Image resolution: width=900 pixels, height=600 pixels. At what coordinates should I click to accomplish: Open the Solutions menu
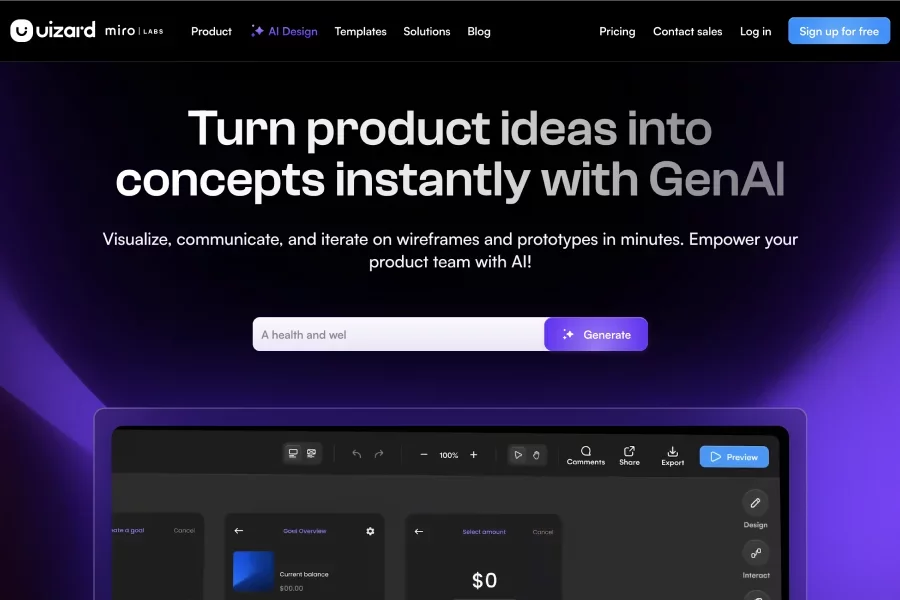coord(427,31)
